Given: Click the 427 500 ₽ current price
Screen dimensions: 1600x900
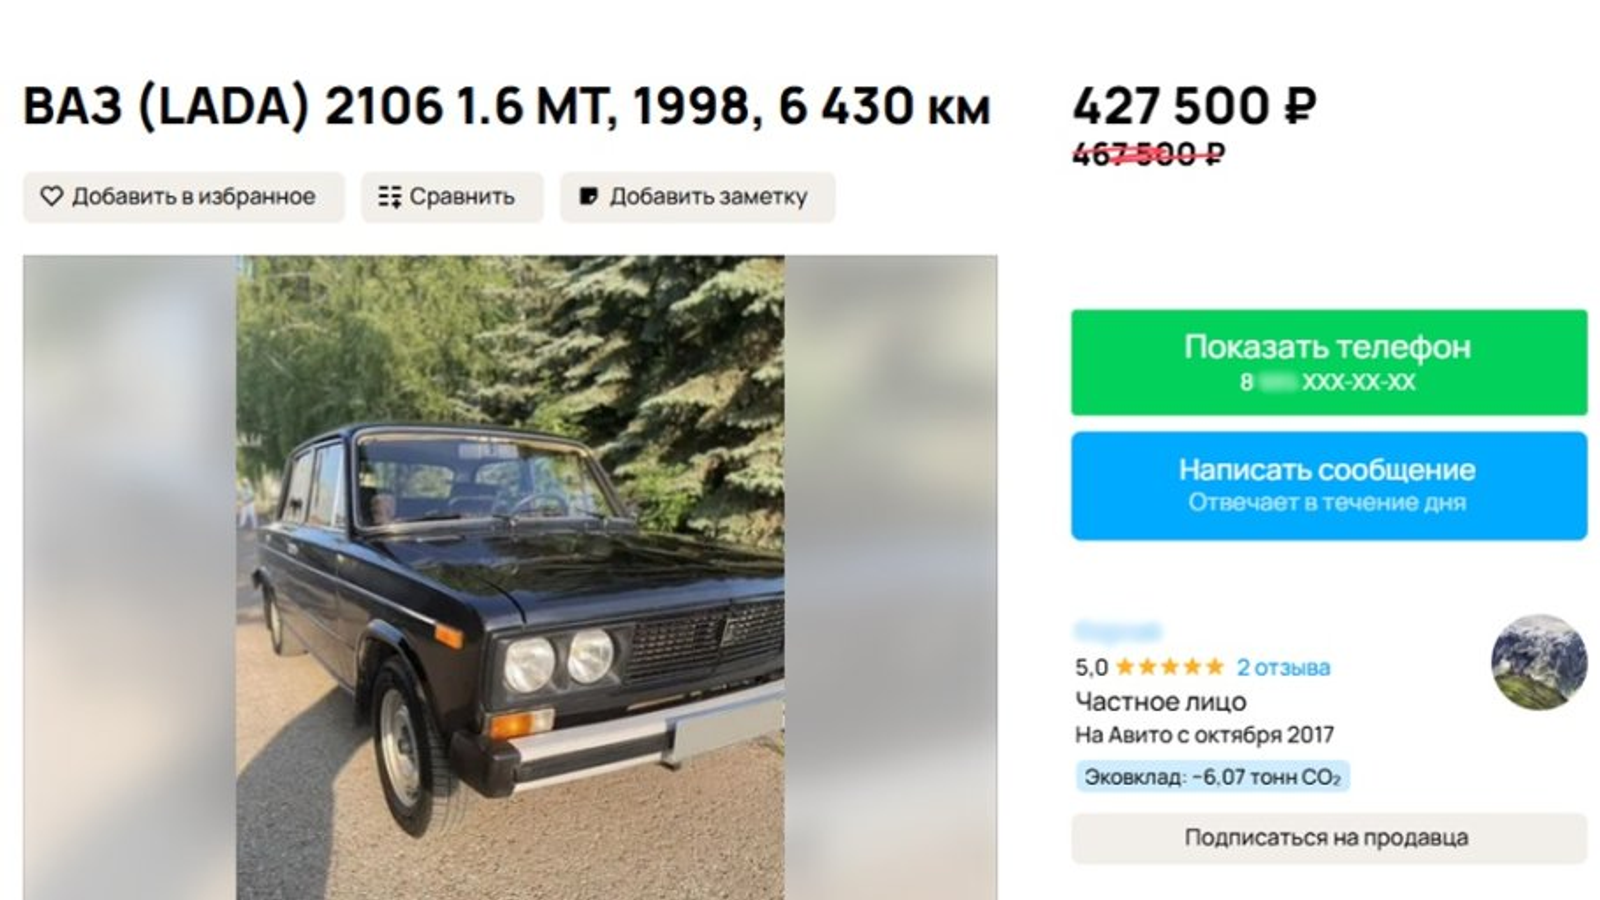Looking at the screenshot, I should point(1194,106).
